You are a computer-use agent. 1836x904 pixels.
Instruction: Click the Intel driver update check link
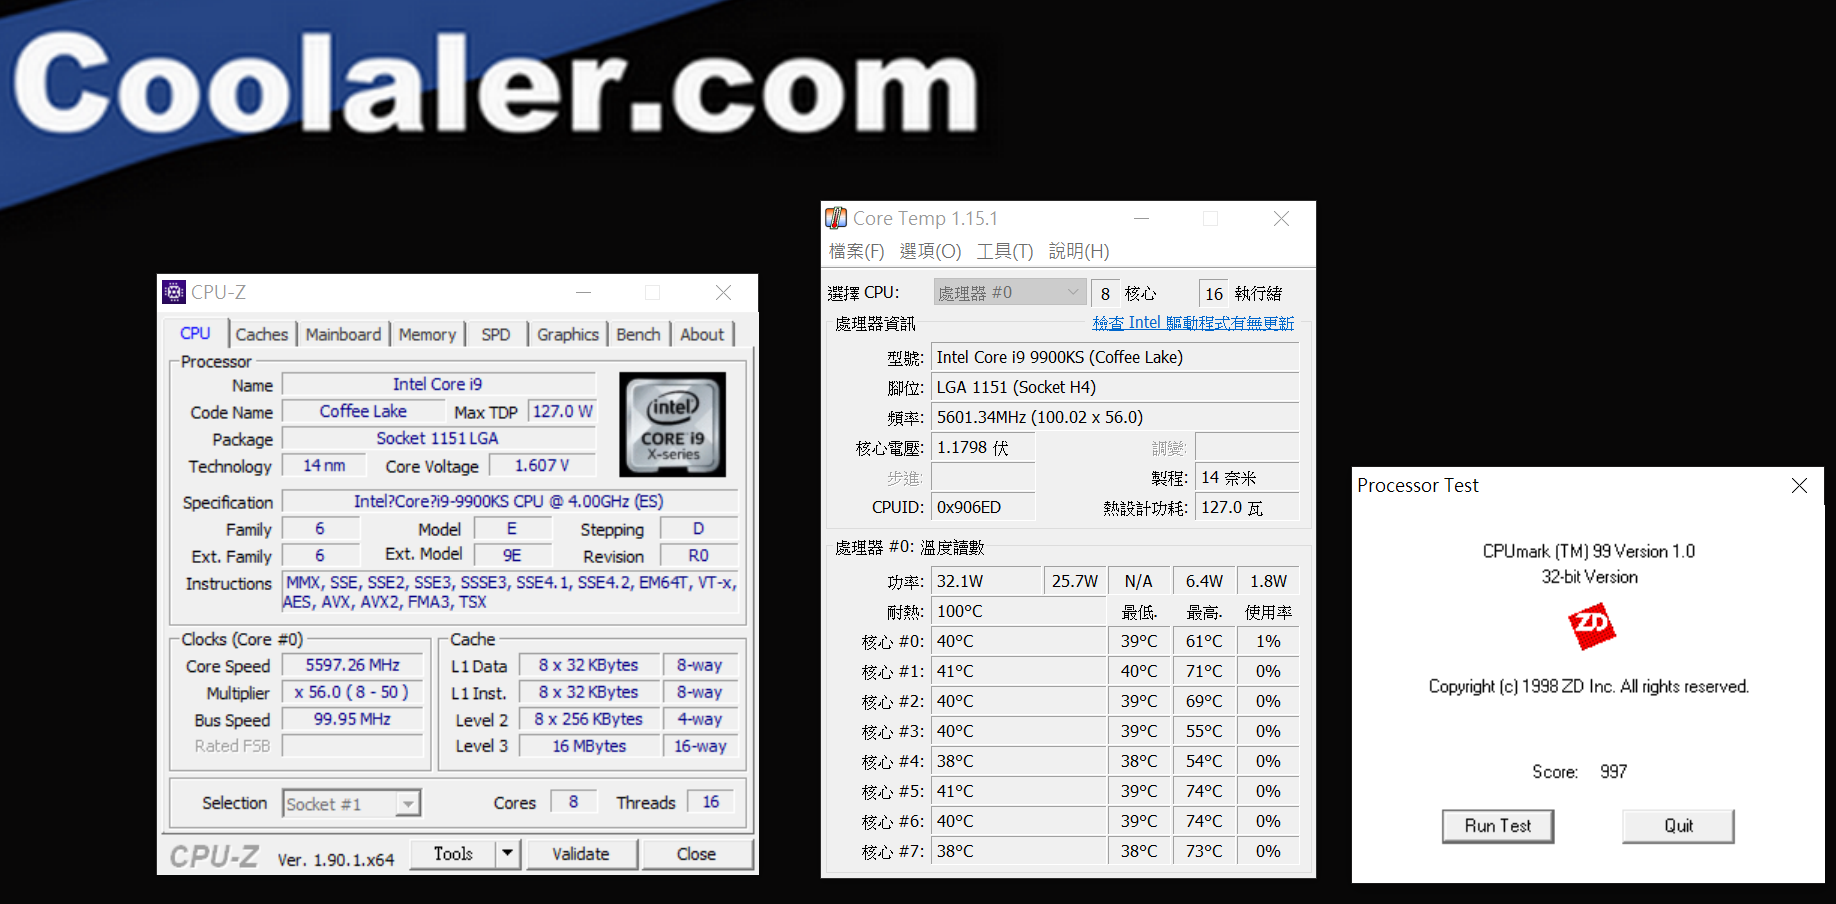tap(1193, 323)
